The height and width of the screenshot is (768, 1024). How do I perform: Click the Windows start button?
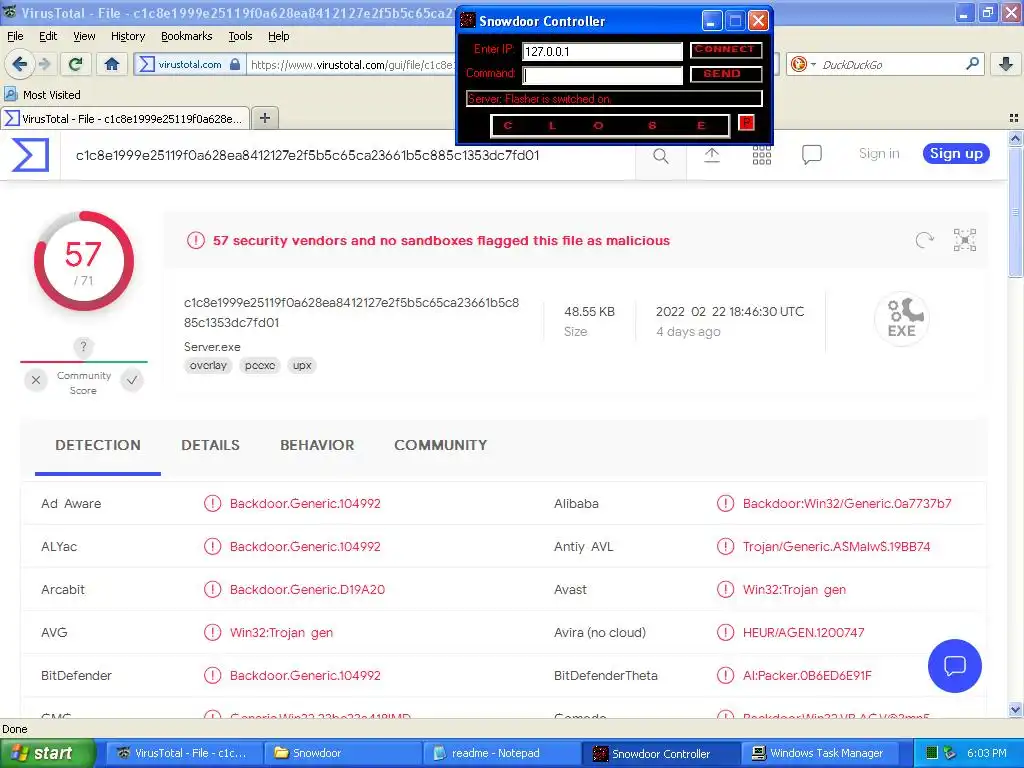47,753
